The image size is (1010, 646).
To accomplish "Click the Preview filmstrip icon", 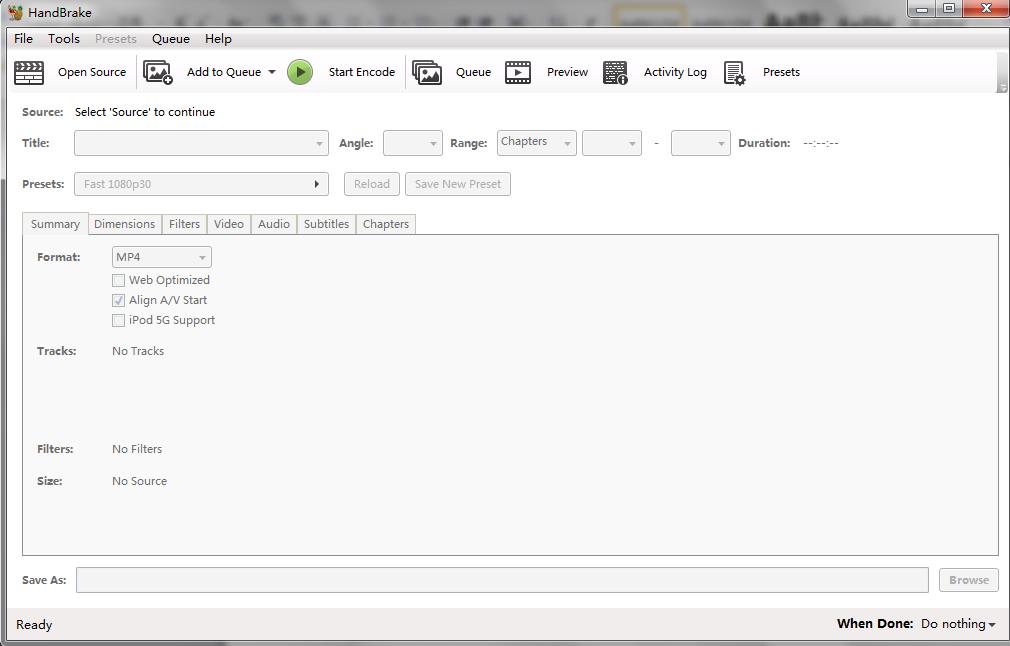I will click(518, 72).
